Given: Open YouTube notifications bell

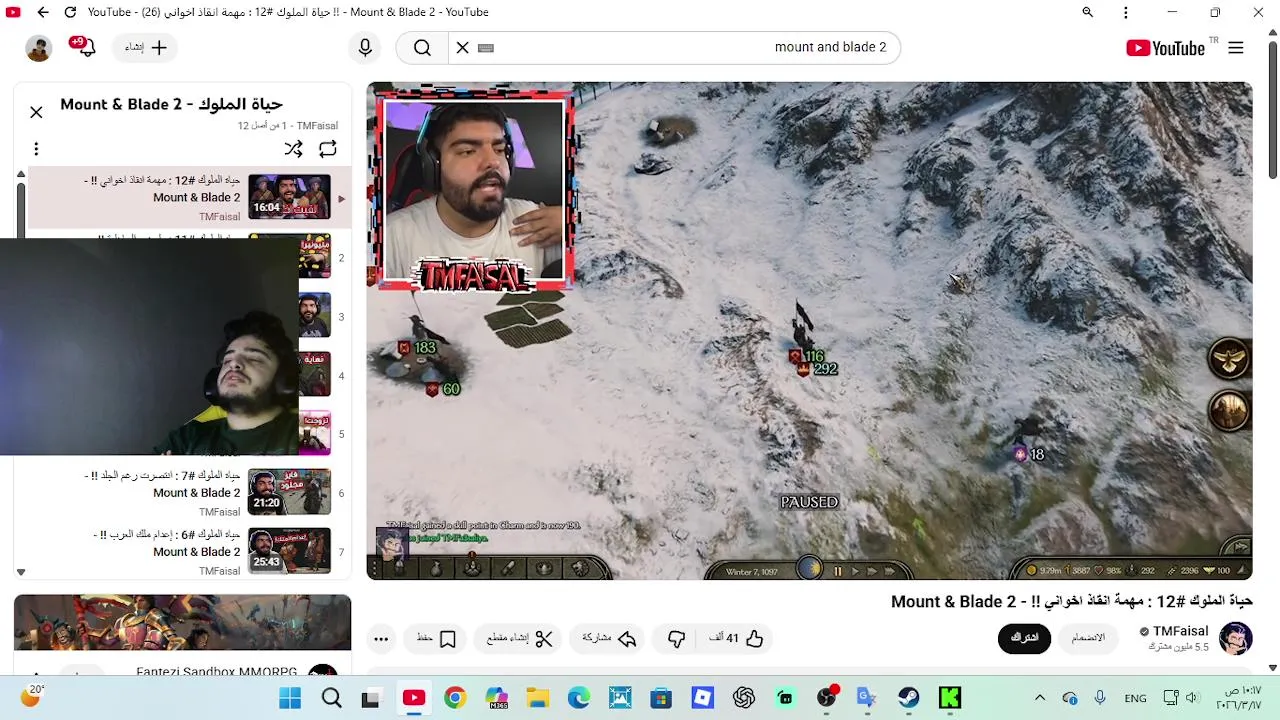Looking at the screenshot, I should pos(84,46).
